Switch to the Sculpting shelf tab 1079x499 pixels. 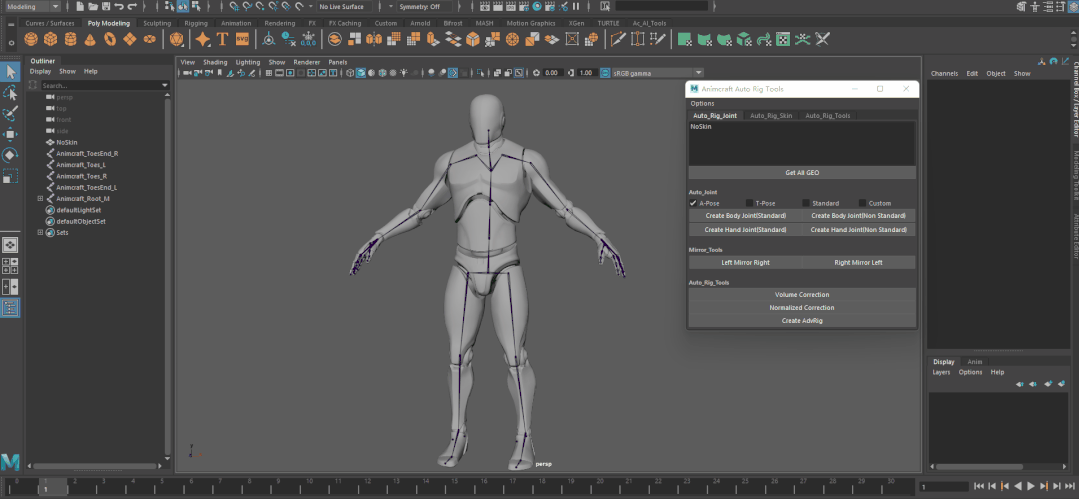[157, 23]
